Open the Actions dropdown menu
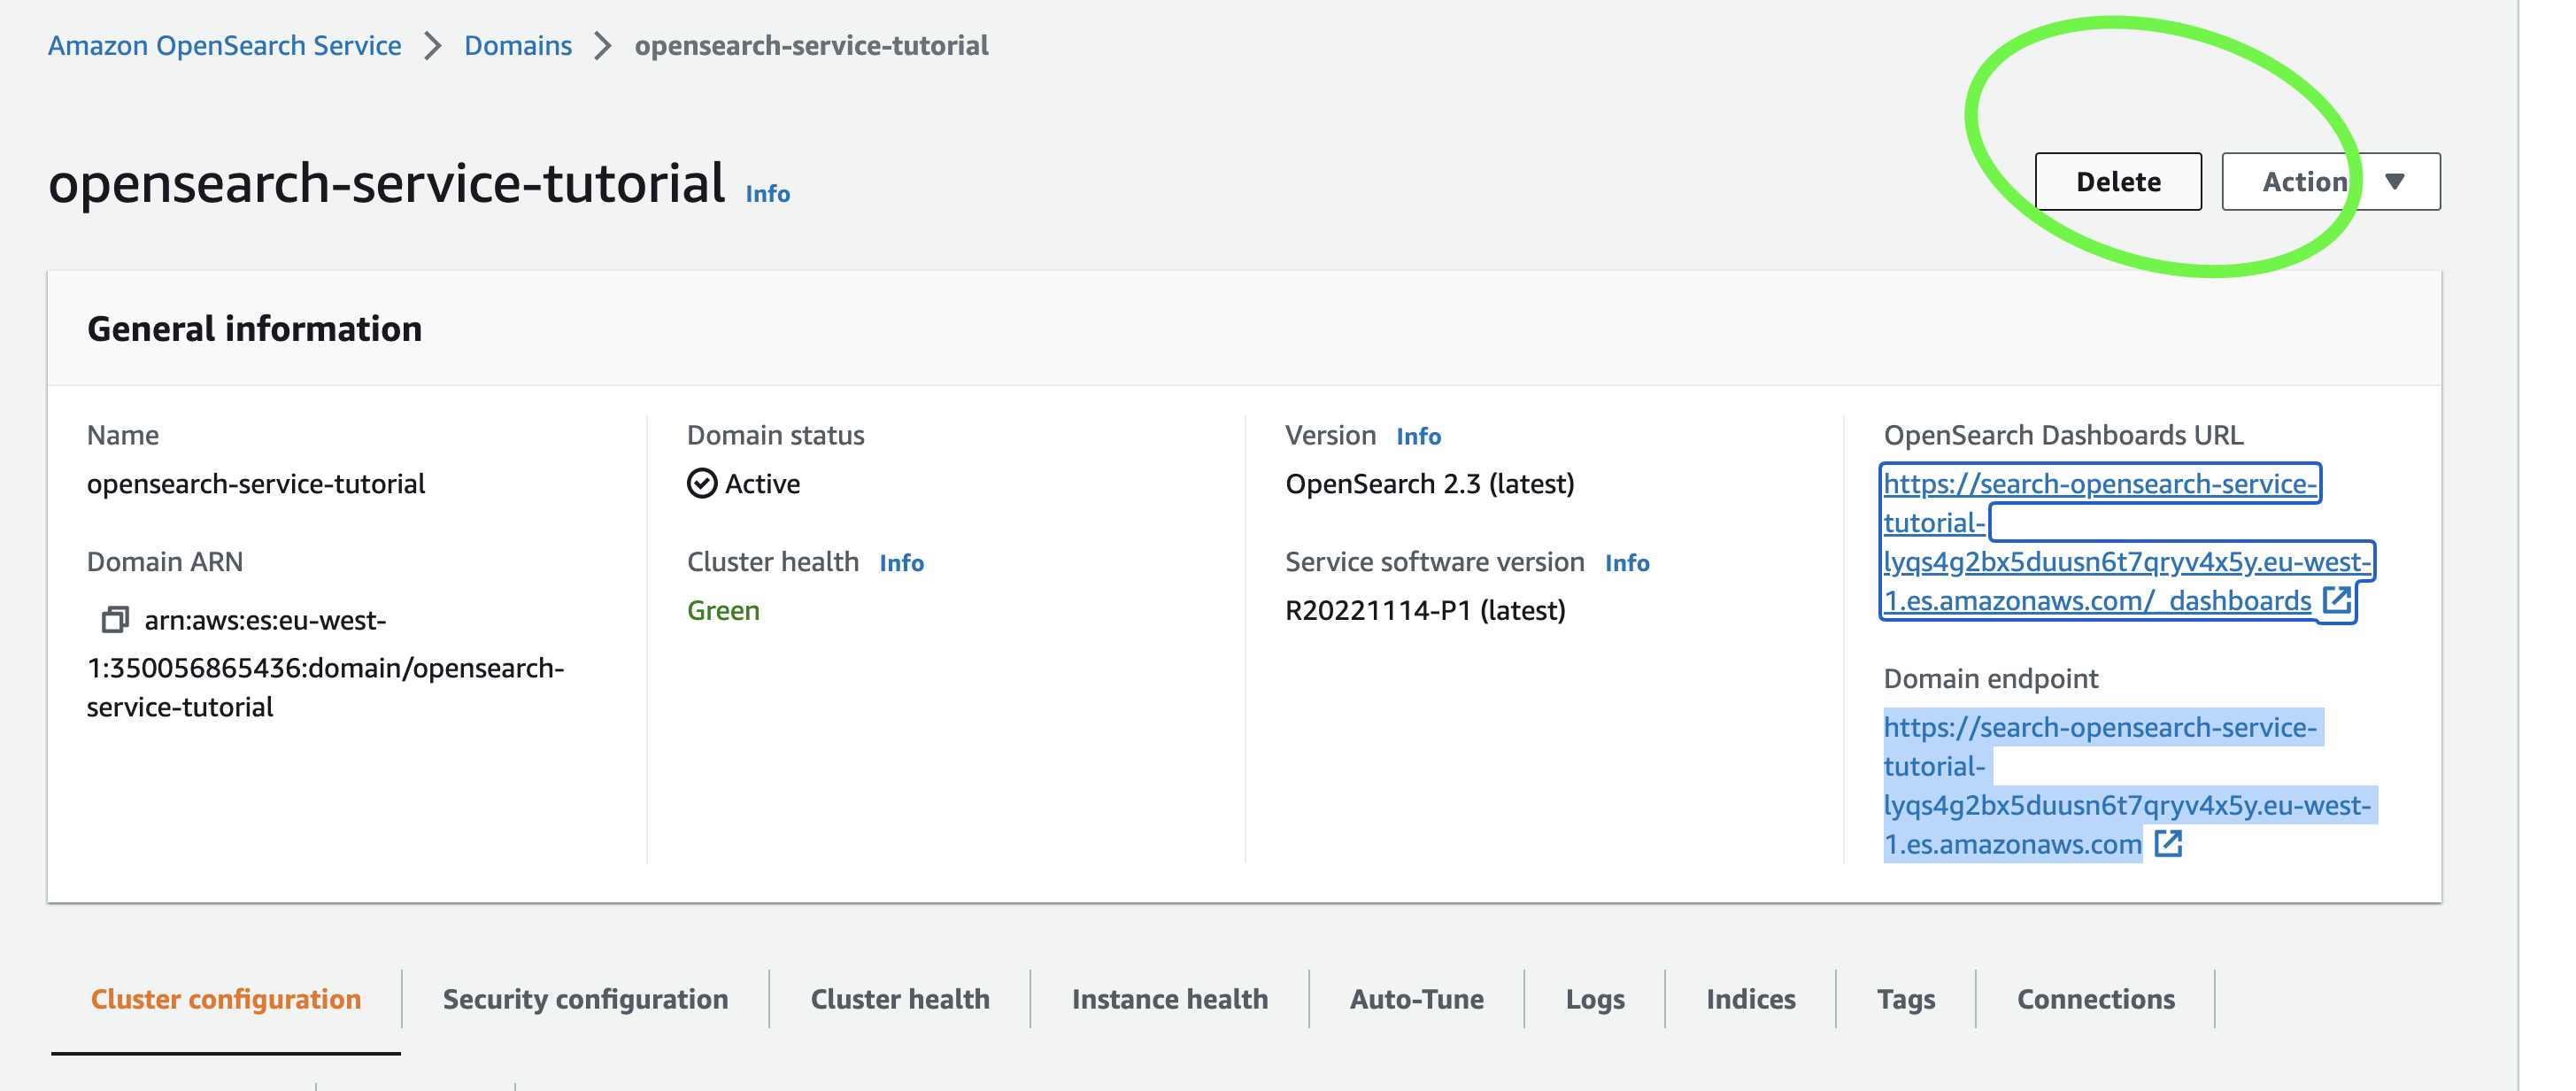 (x=2304, y=182)
